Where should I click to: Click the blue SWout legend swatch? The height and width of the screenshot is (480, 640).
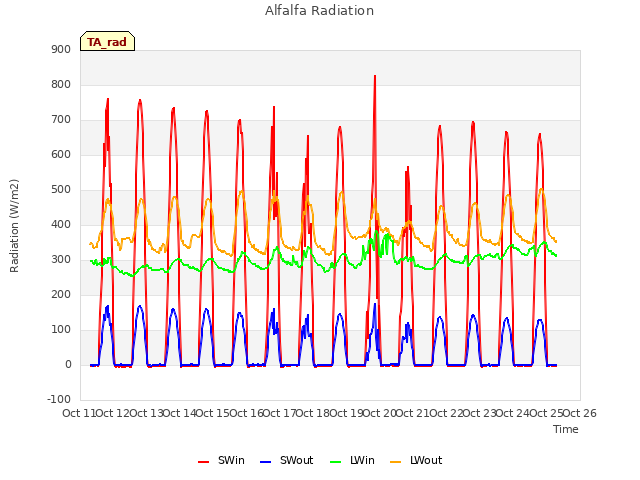click(265, 462)
